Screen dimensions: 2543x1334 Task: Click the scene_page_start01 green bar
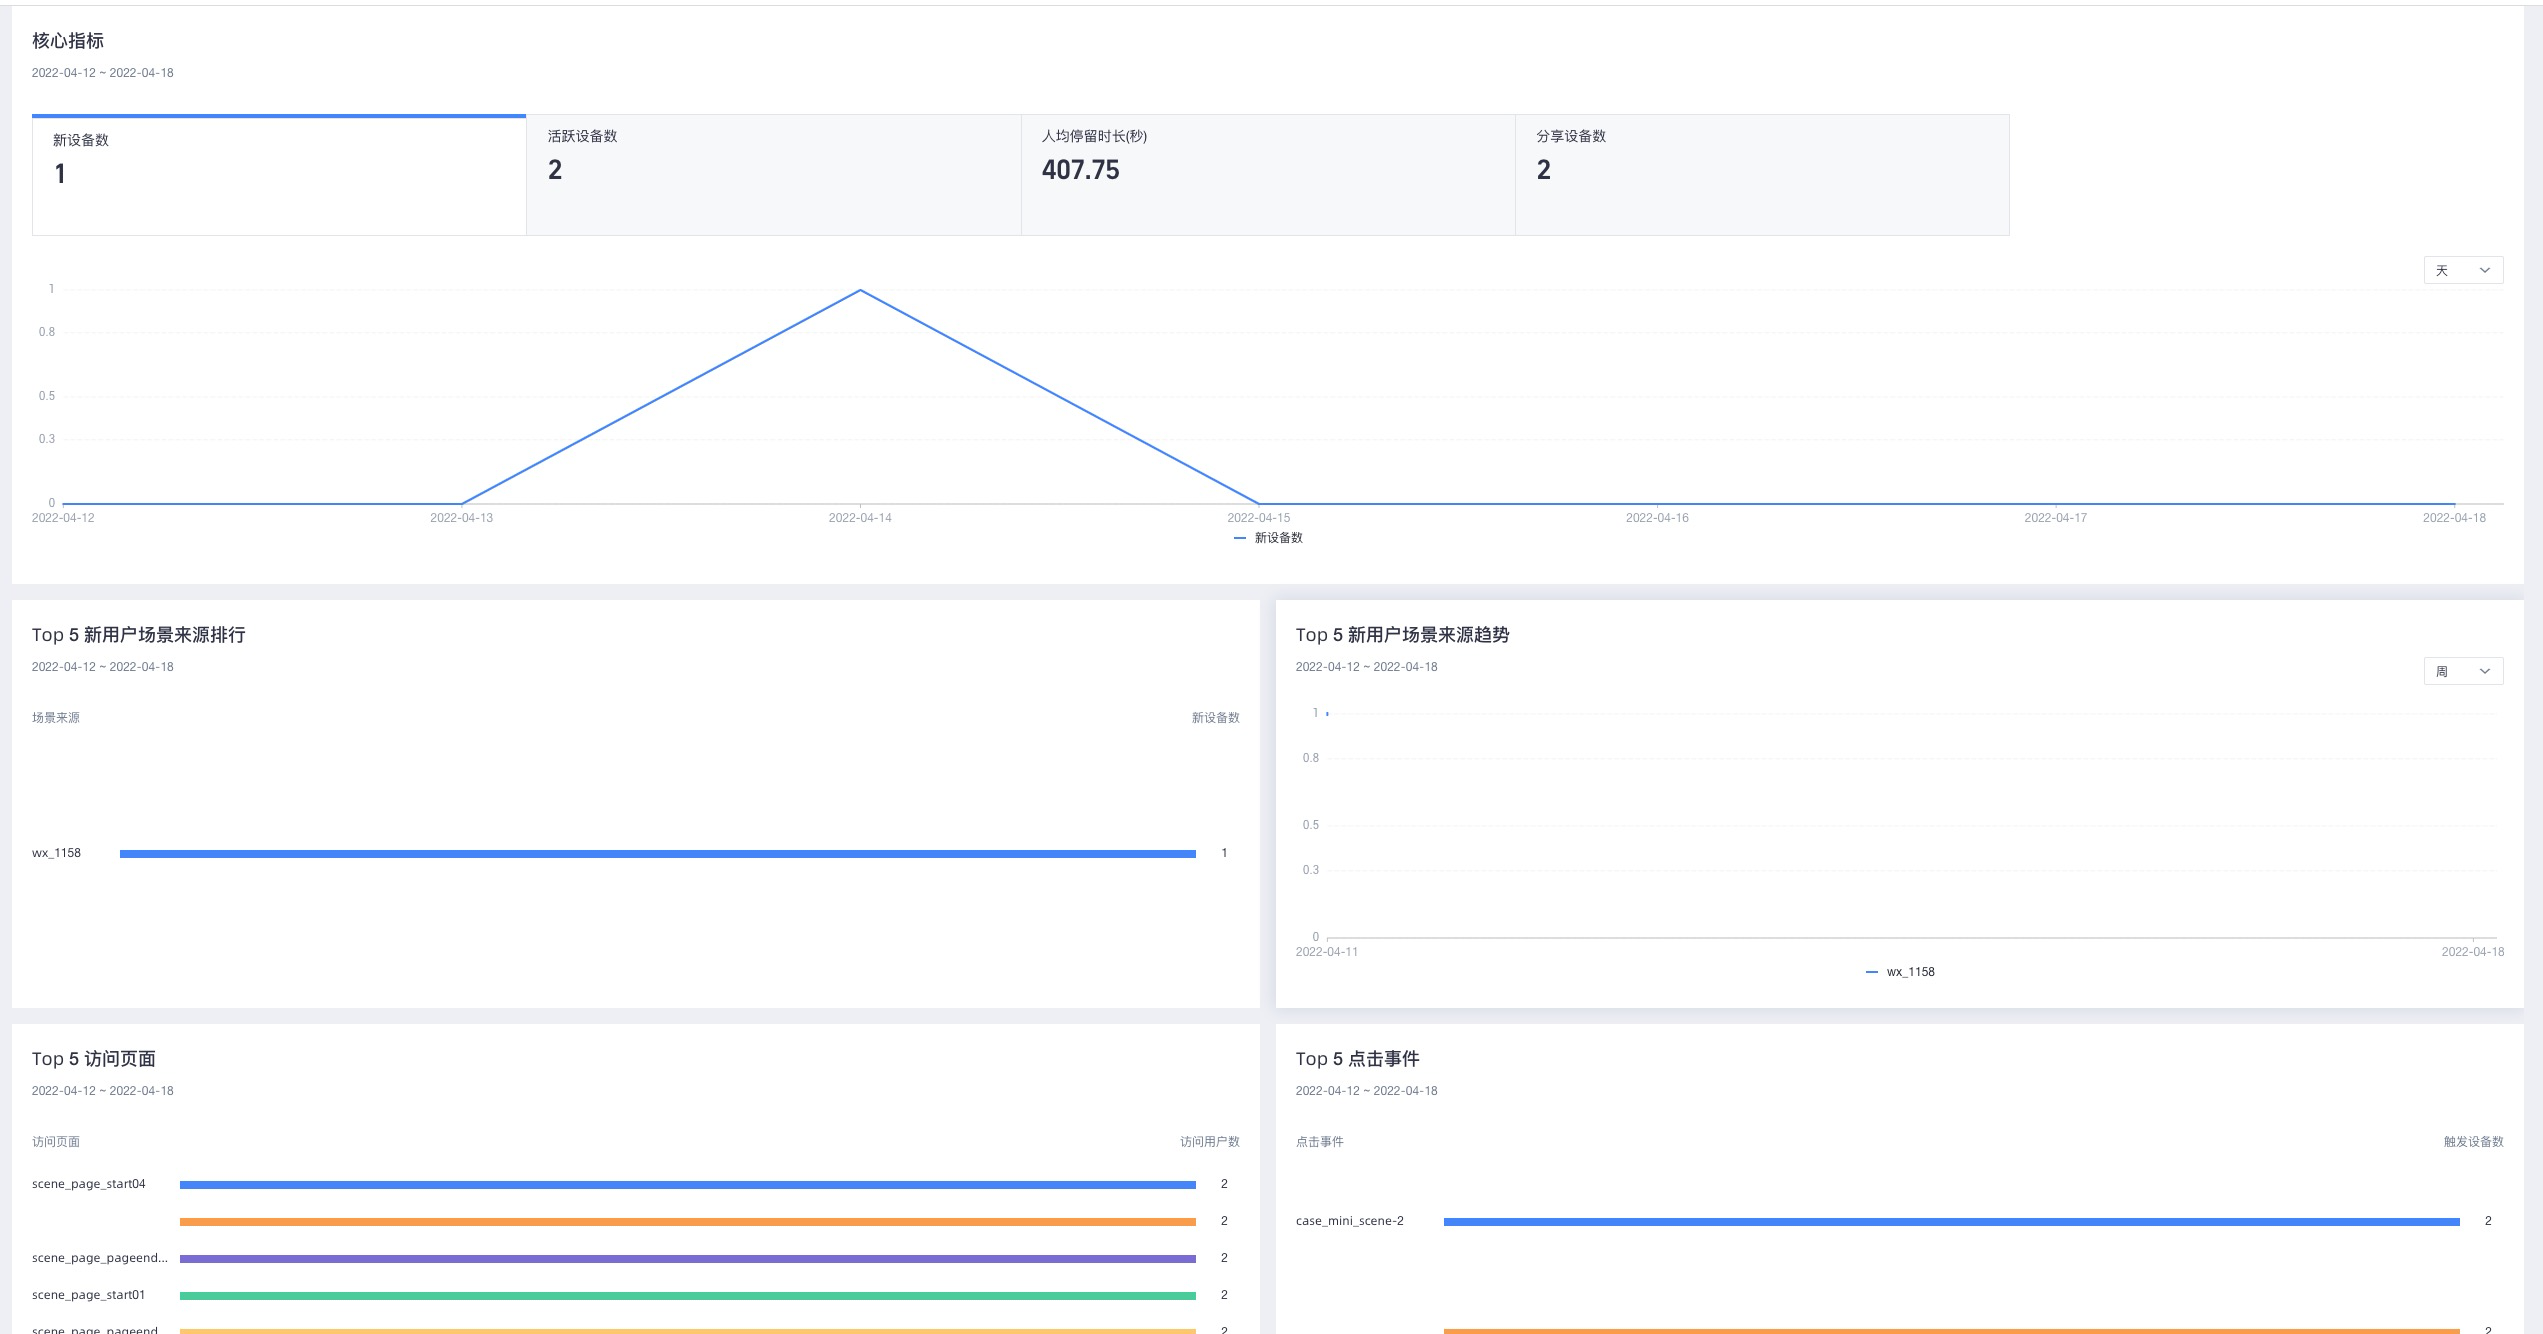688,1295
